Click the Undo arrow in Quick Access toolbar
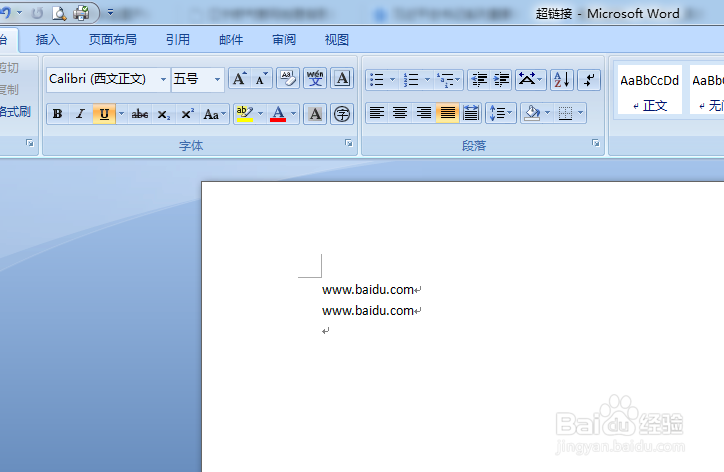 (6, 13)
